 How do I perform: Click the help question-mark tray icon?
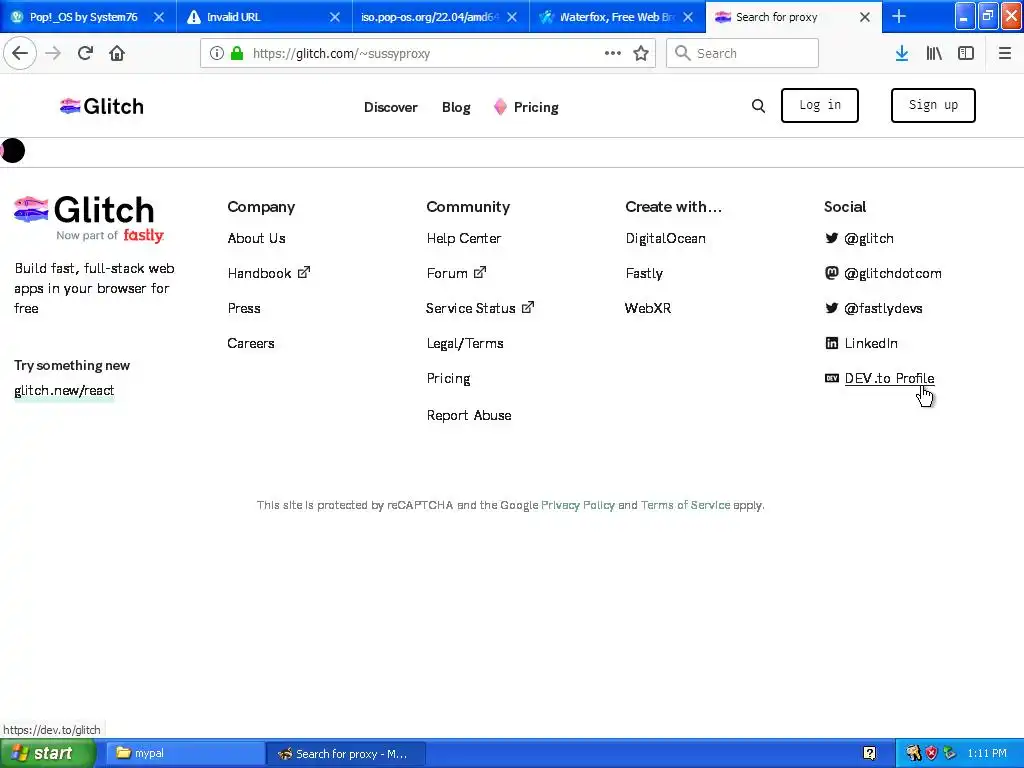[869, 753]
